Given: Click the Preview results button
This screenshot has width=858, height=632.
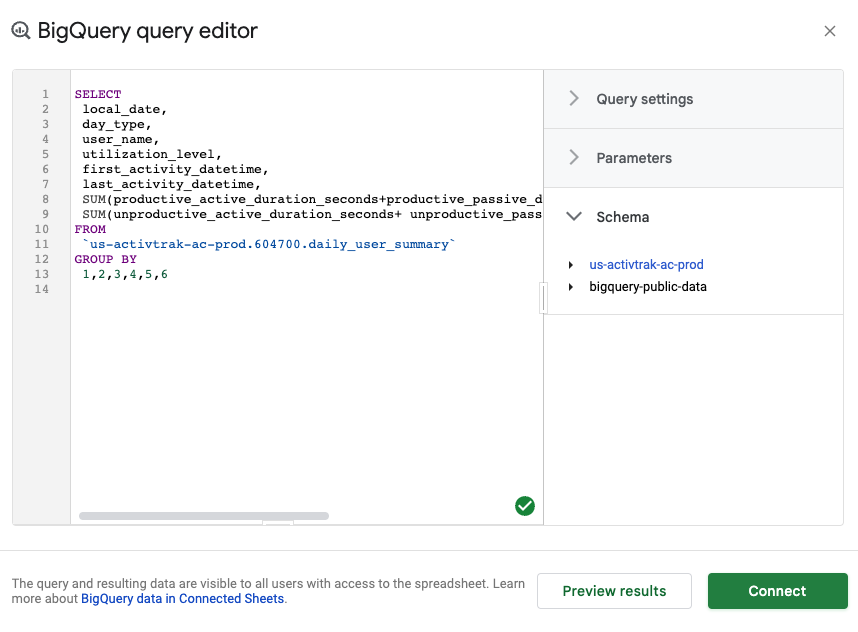Looking at the screenshot, I should pyautogui.click(x=614, y=591).
